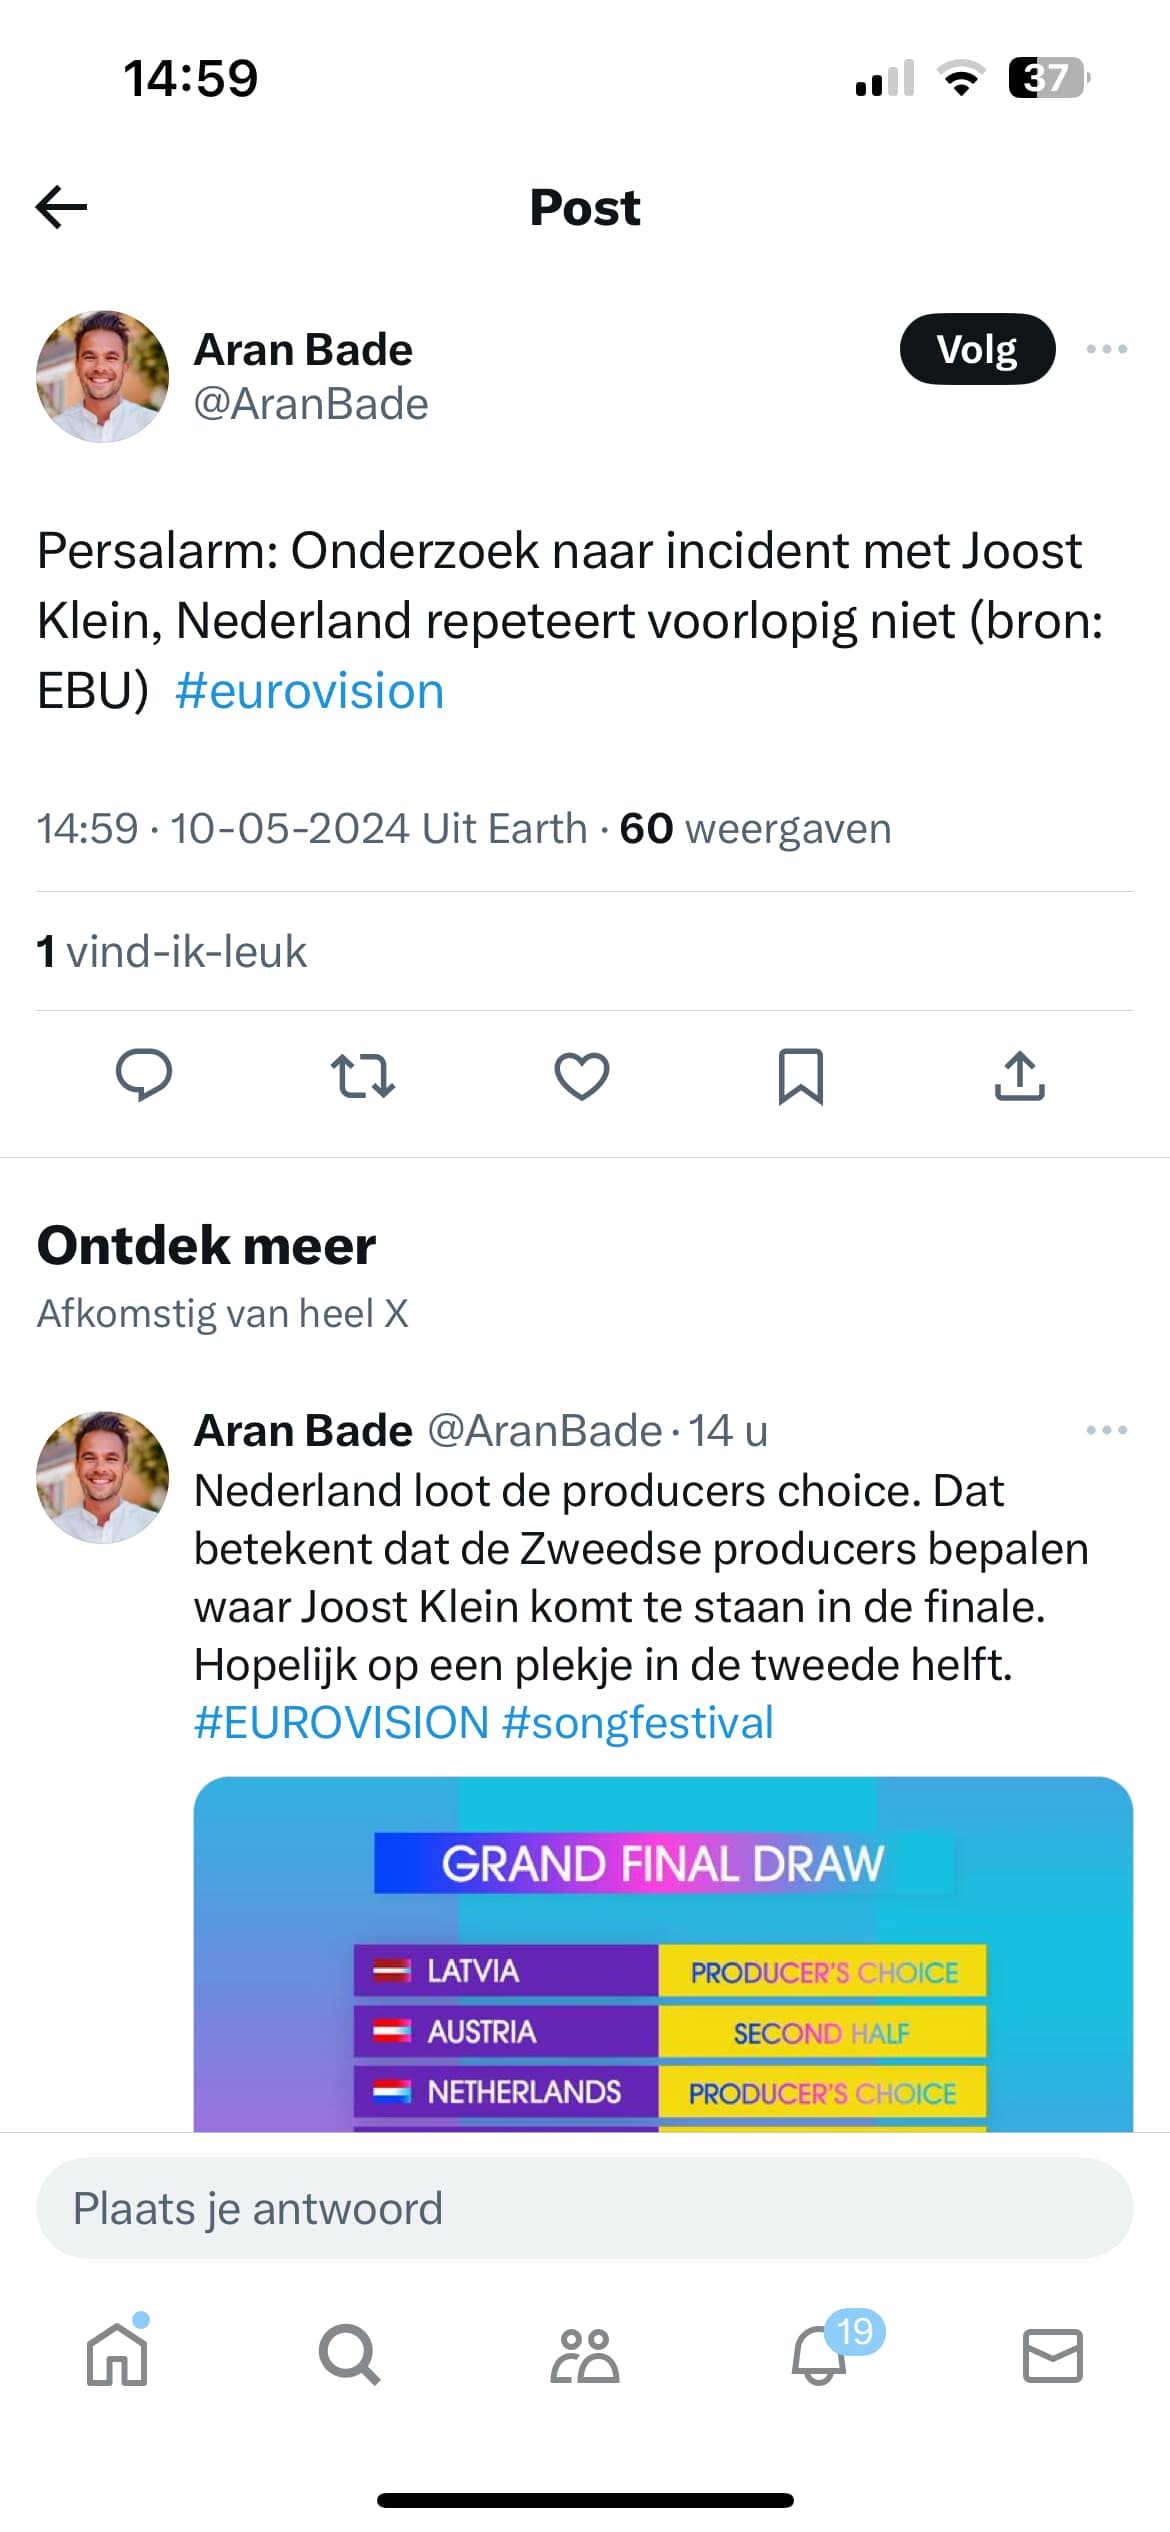
Task: View the 1 vind-ik-leuk likes list
Action: 172,951
